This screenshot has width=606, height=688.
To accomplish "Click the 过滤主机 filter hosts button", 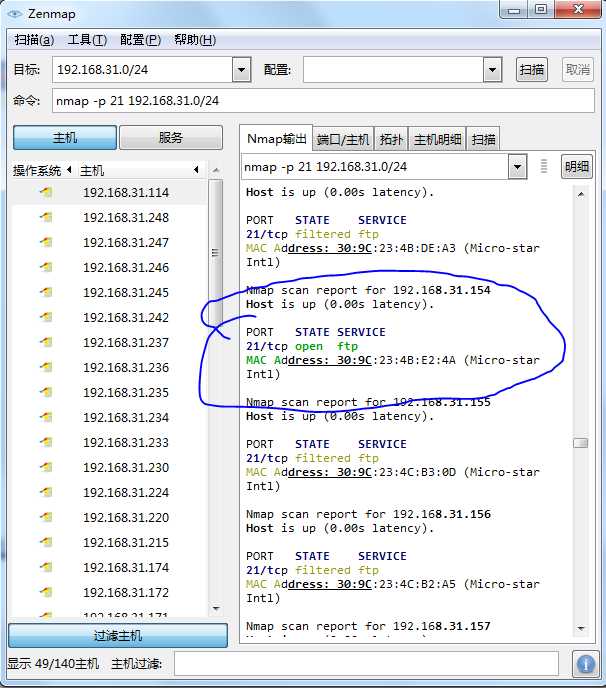I will point(118,635).
